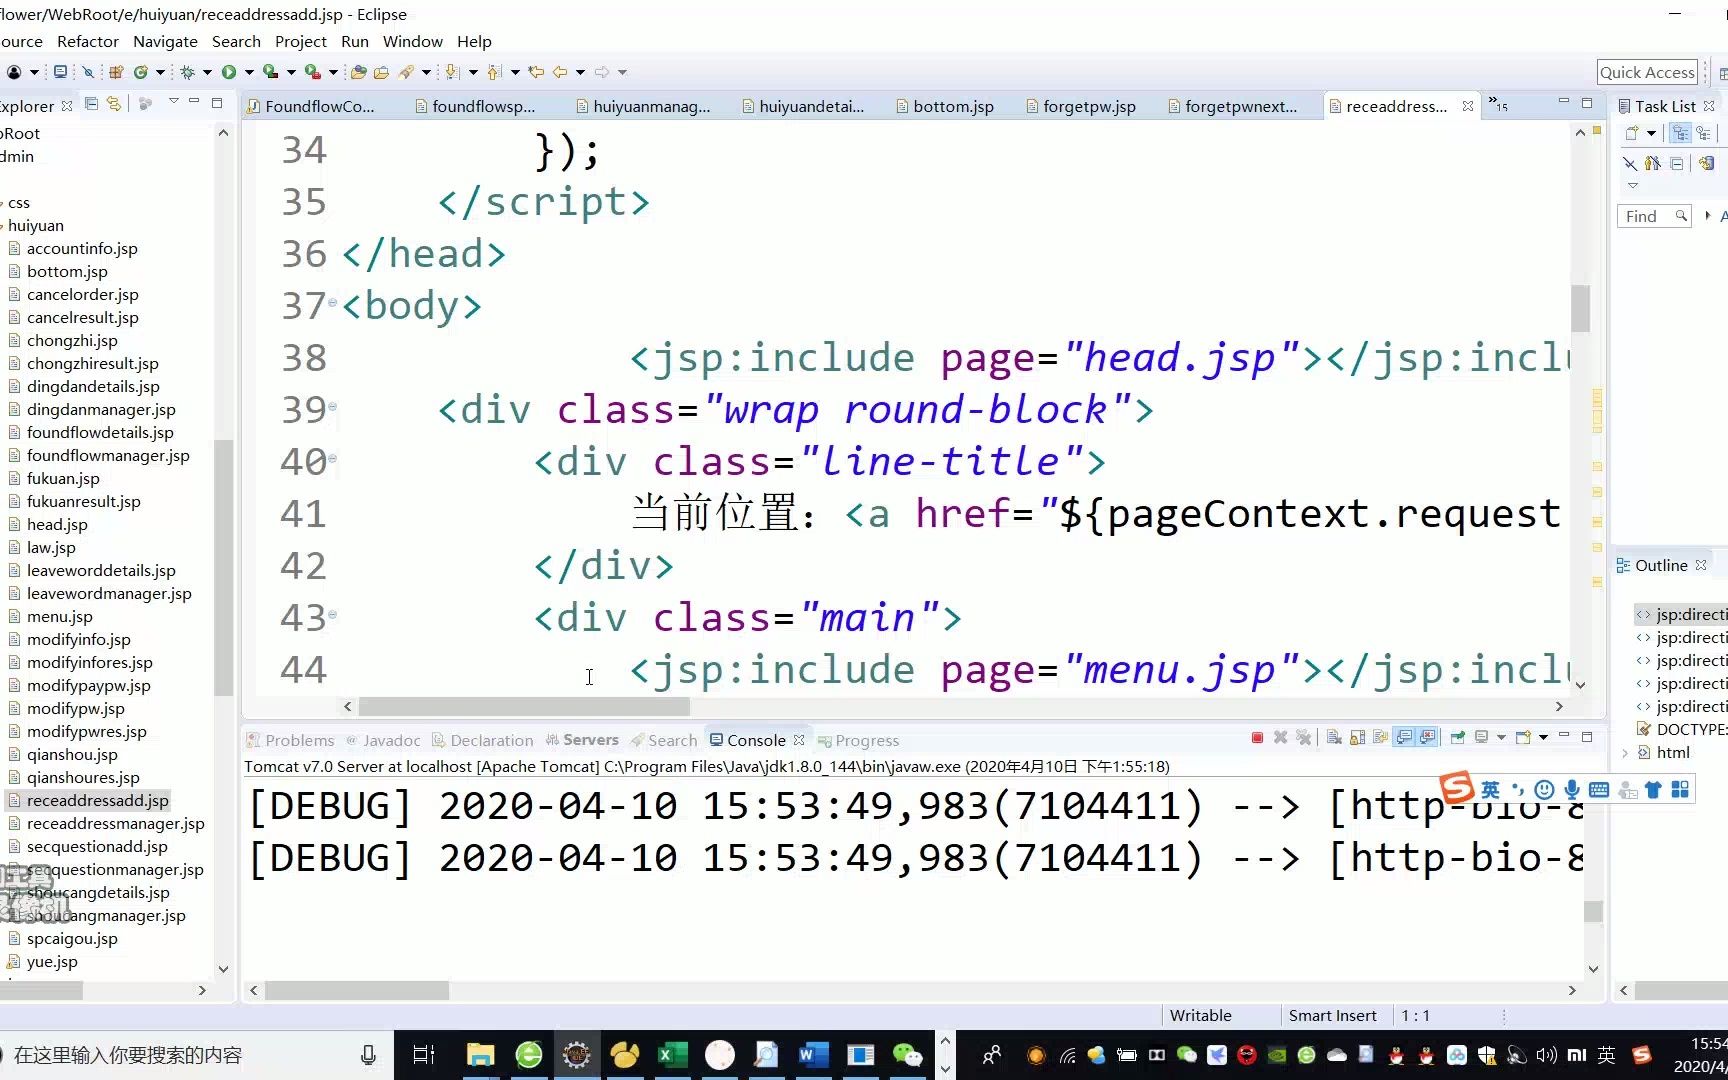Click Display Selected Console monitor icon
The width and height of the screenshot is (1728, 1080).
tap(1482, 738)
